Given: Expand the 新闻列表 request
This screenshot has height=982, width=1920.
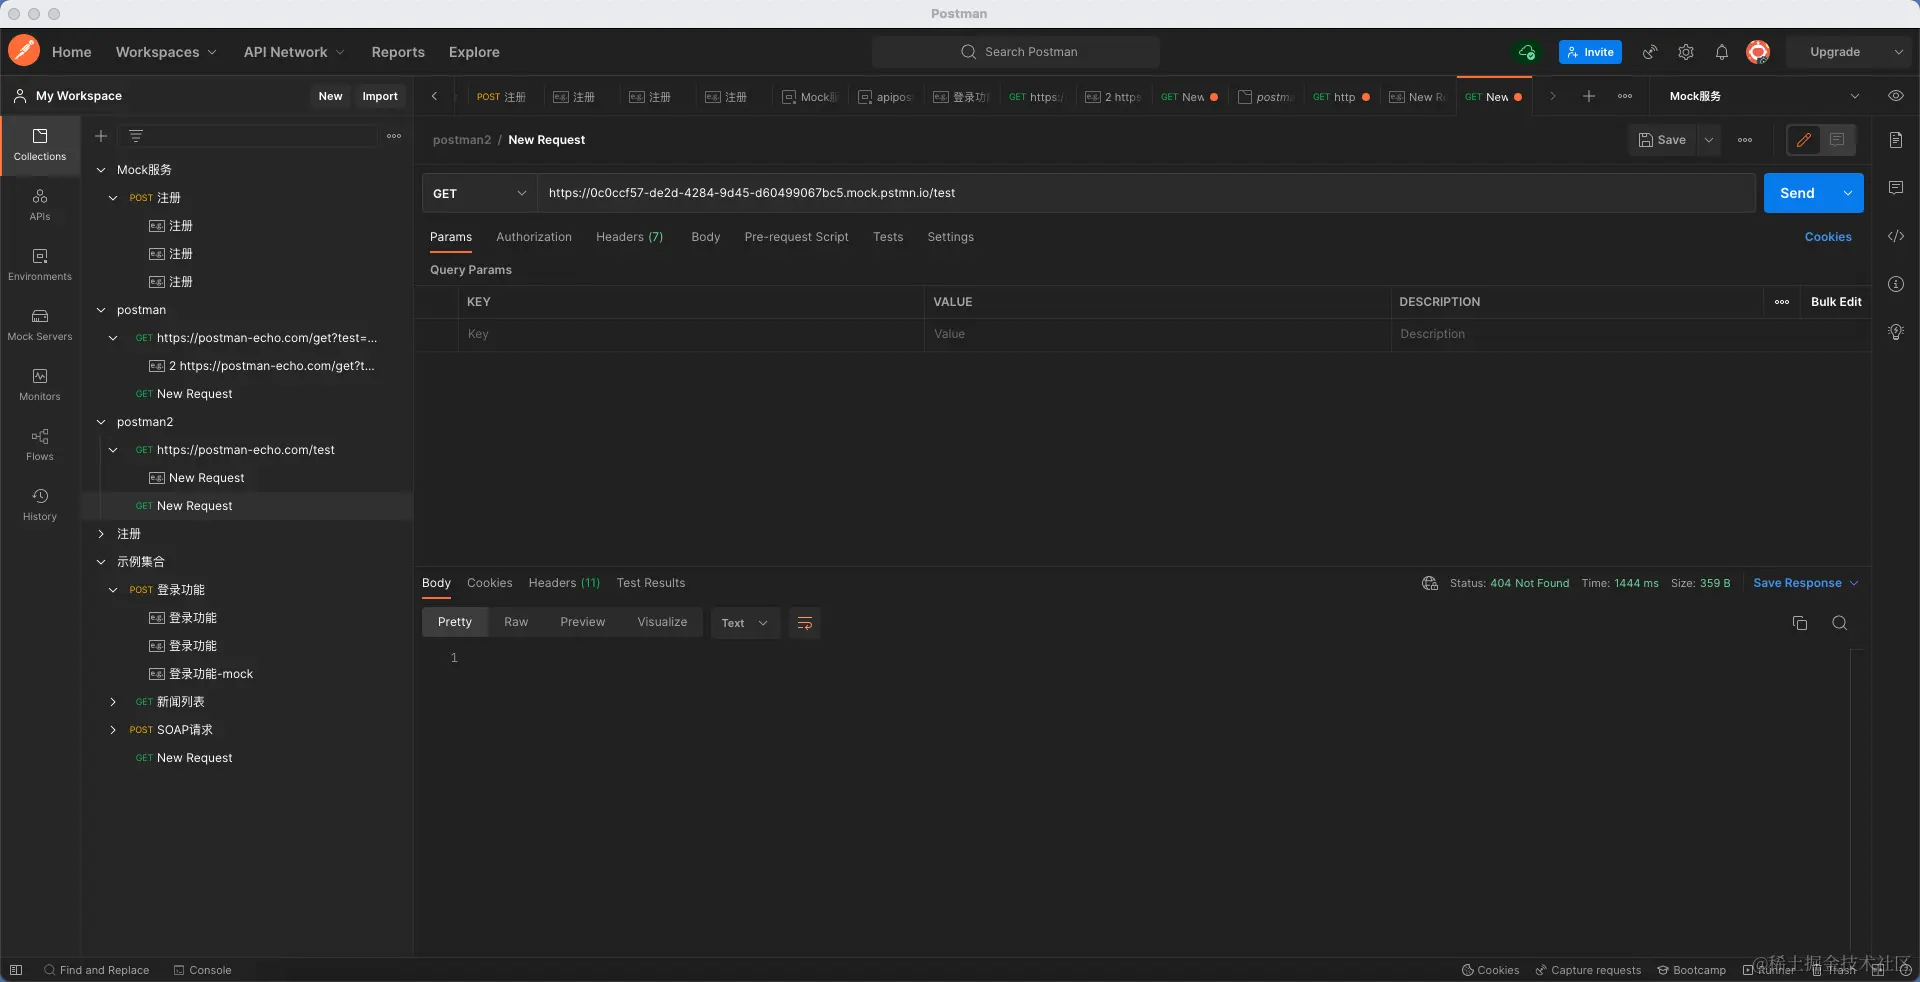Looking at the screenshot, I should [x=113, y=702].
